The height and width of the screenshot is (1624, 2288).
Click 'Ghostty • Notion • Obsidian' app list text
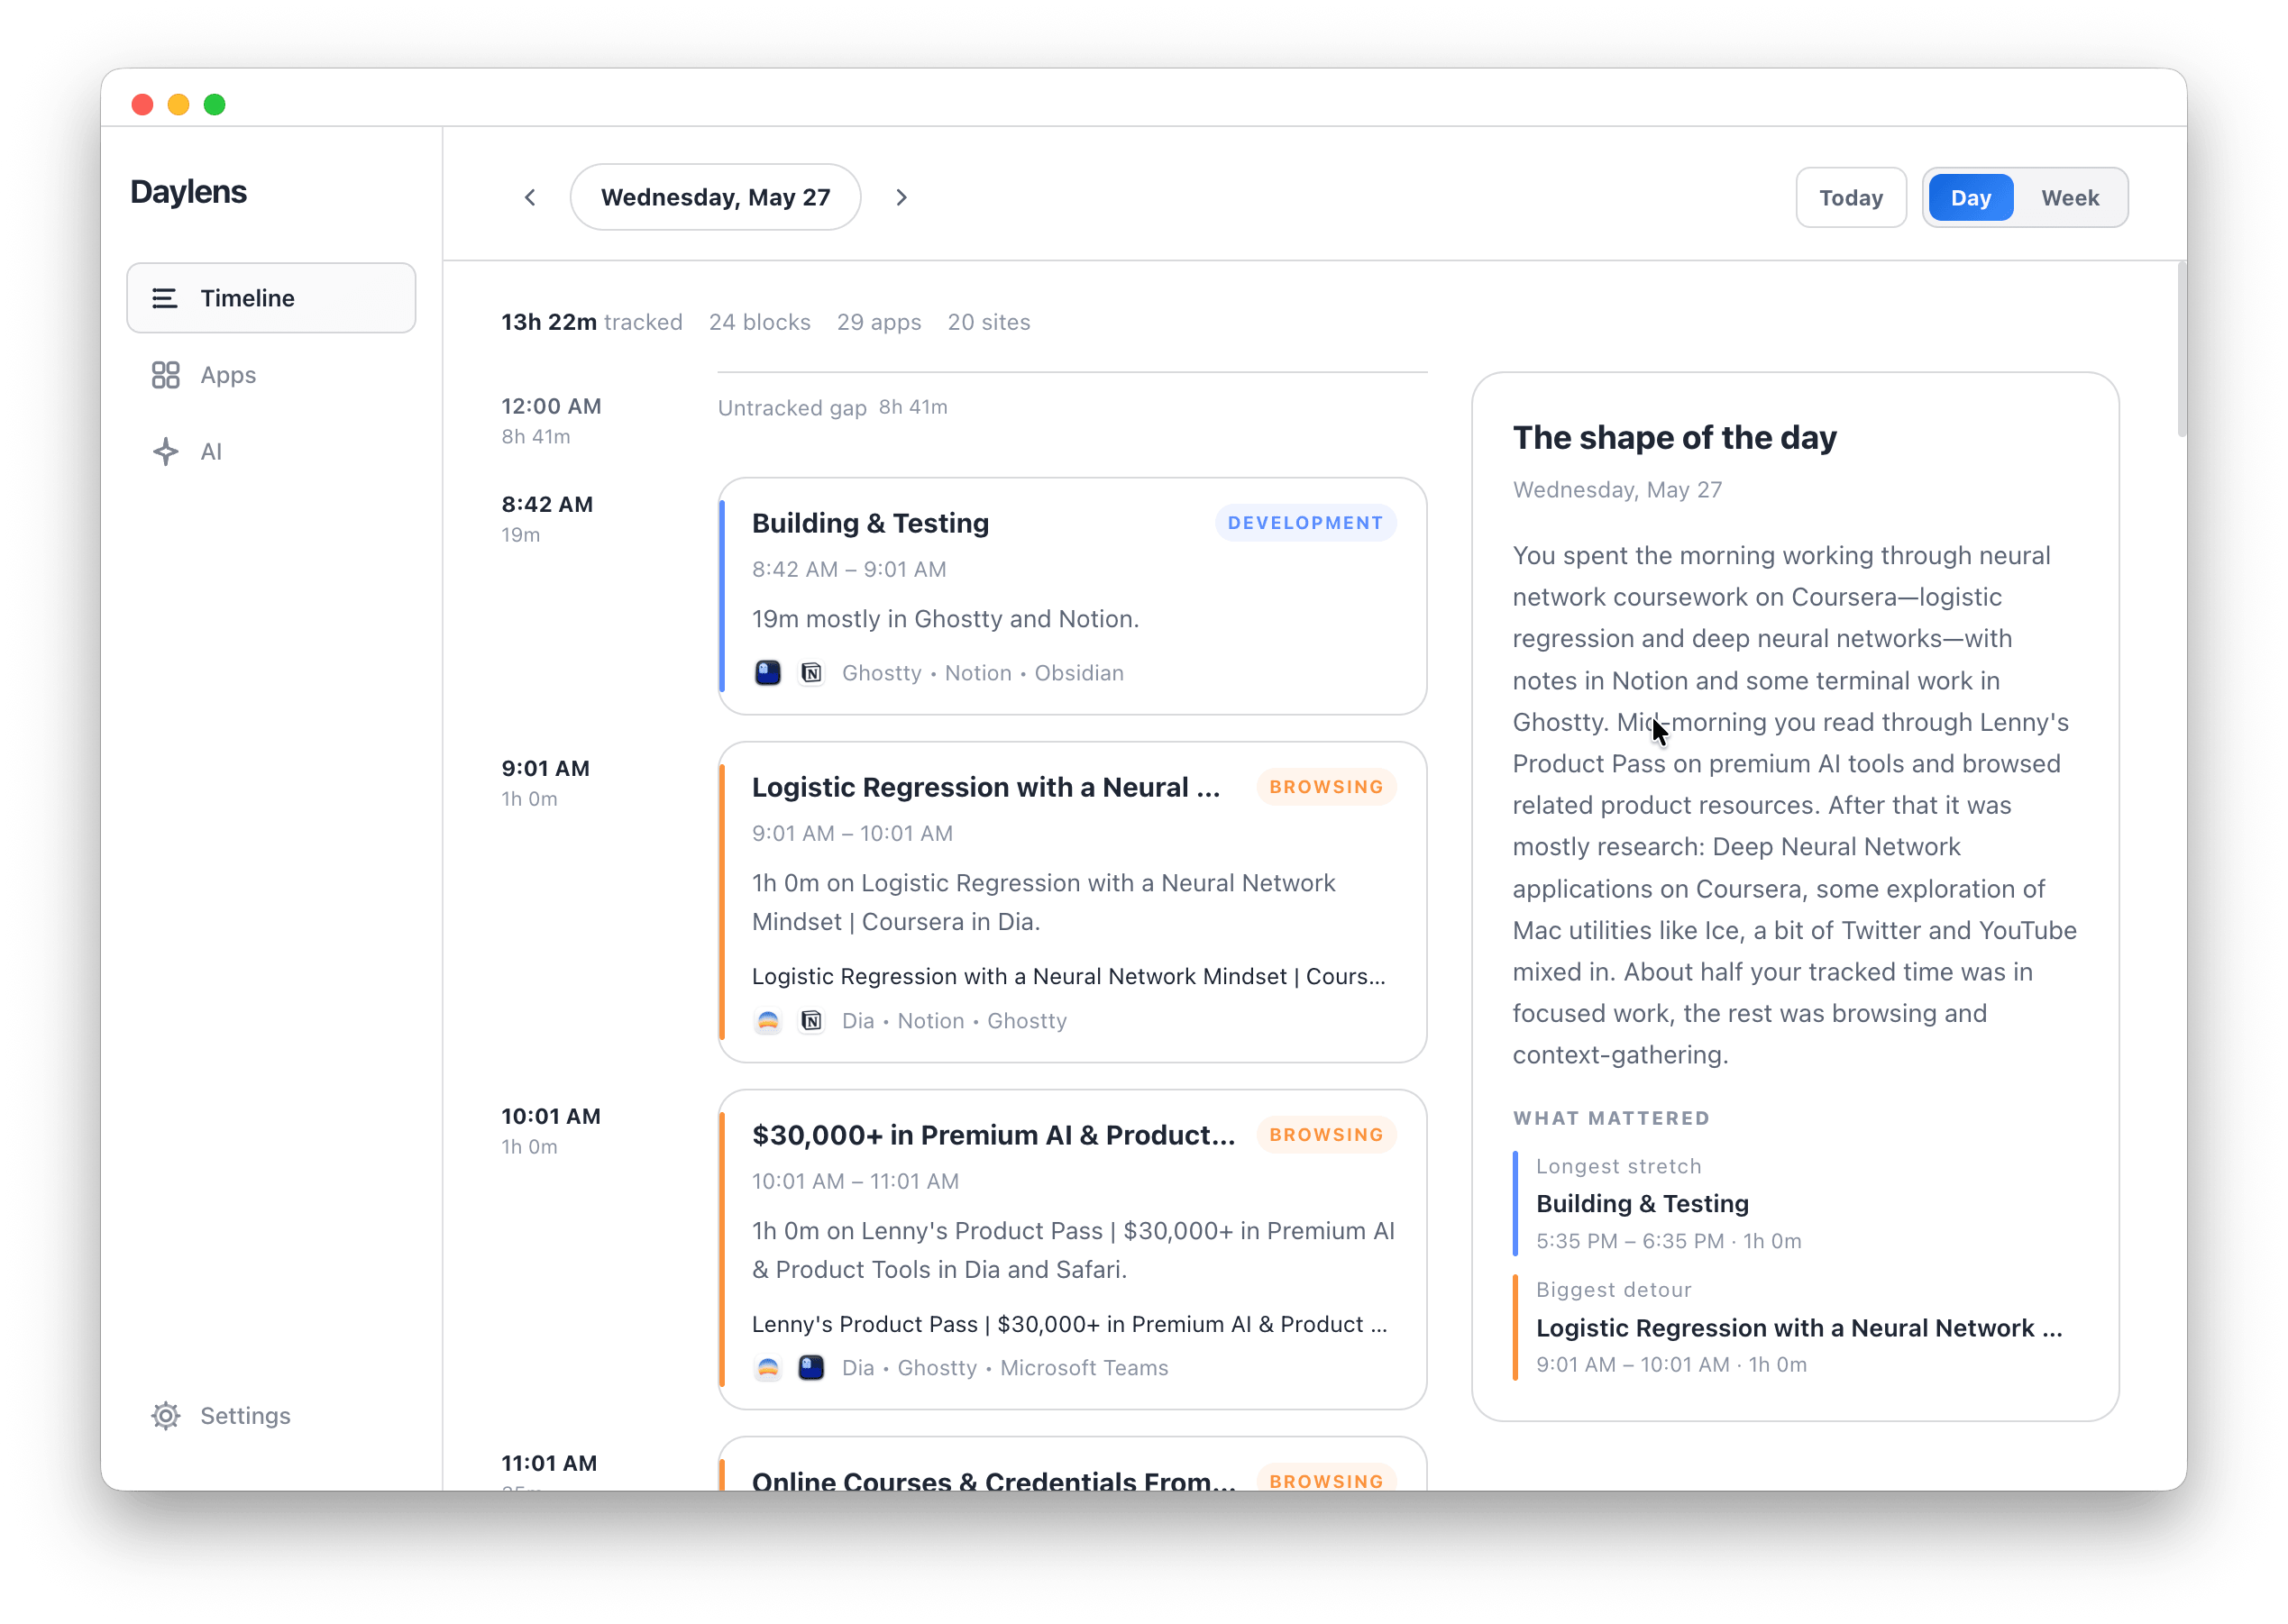pos(983,673)
